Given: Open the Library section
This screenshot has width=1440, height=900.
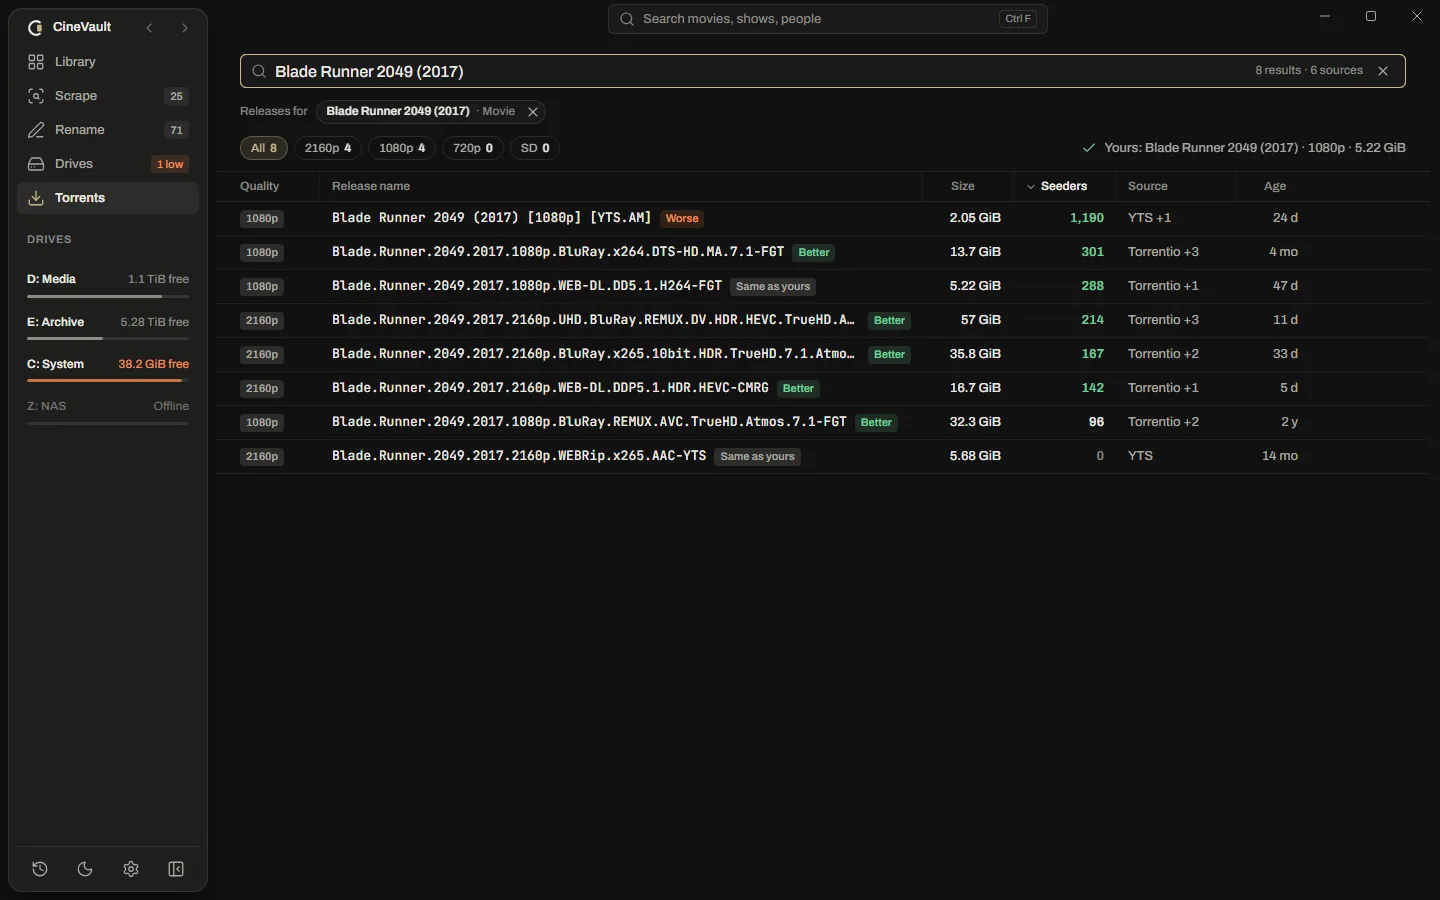Looking at the screenshot, I should tap(108, 62).
